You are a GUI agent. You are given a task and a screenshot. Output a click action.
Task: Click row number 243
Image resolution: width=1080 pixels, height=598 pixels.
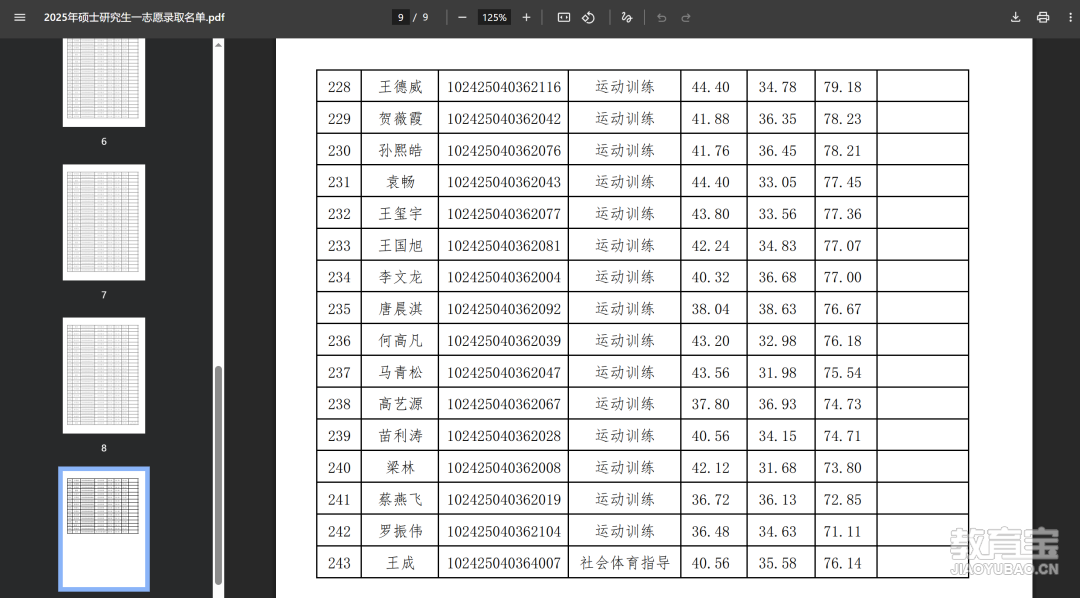pyautogui.click(x=339, y=563)
